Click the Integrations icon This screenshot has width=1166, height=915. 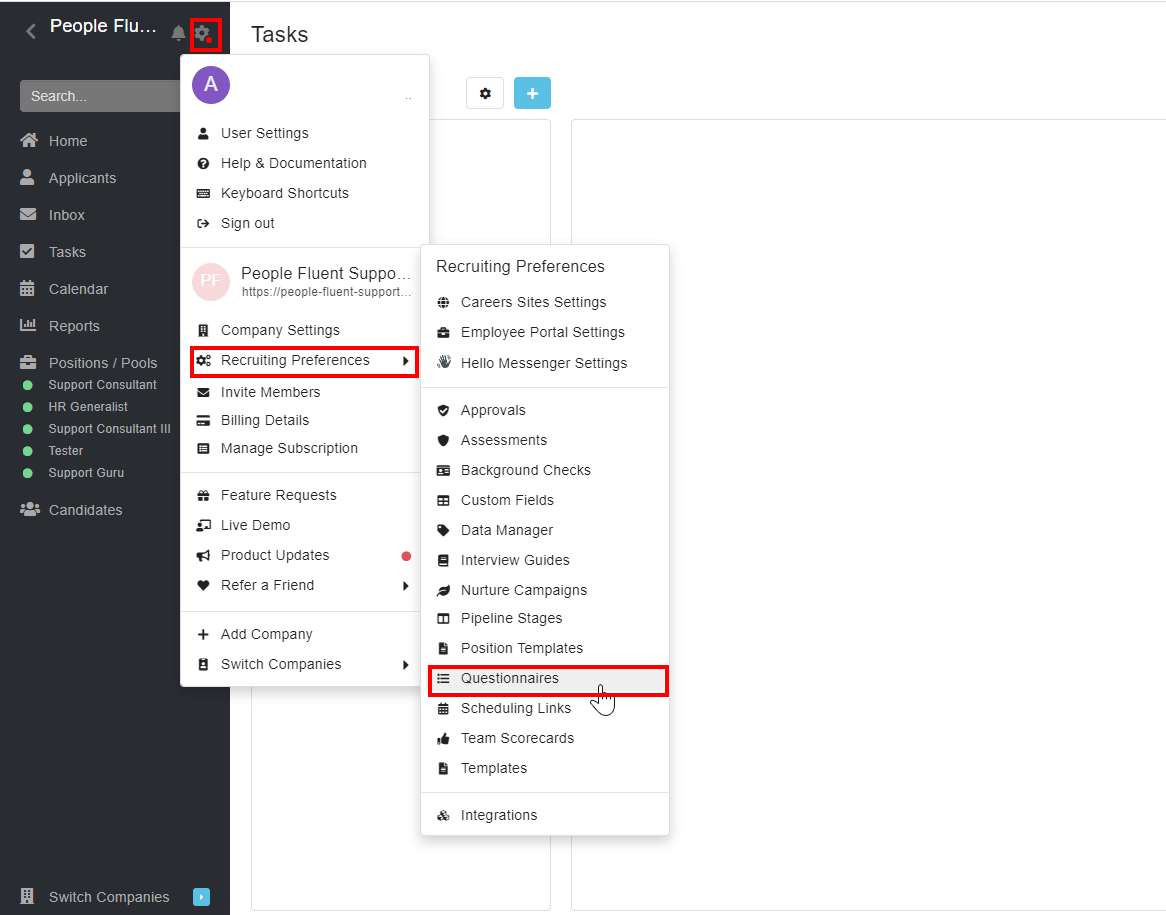pos(443,815)
